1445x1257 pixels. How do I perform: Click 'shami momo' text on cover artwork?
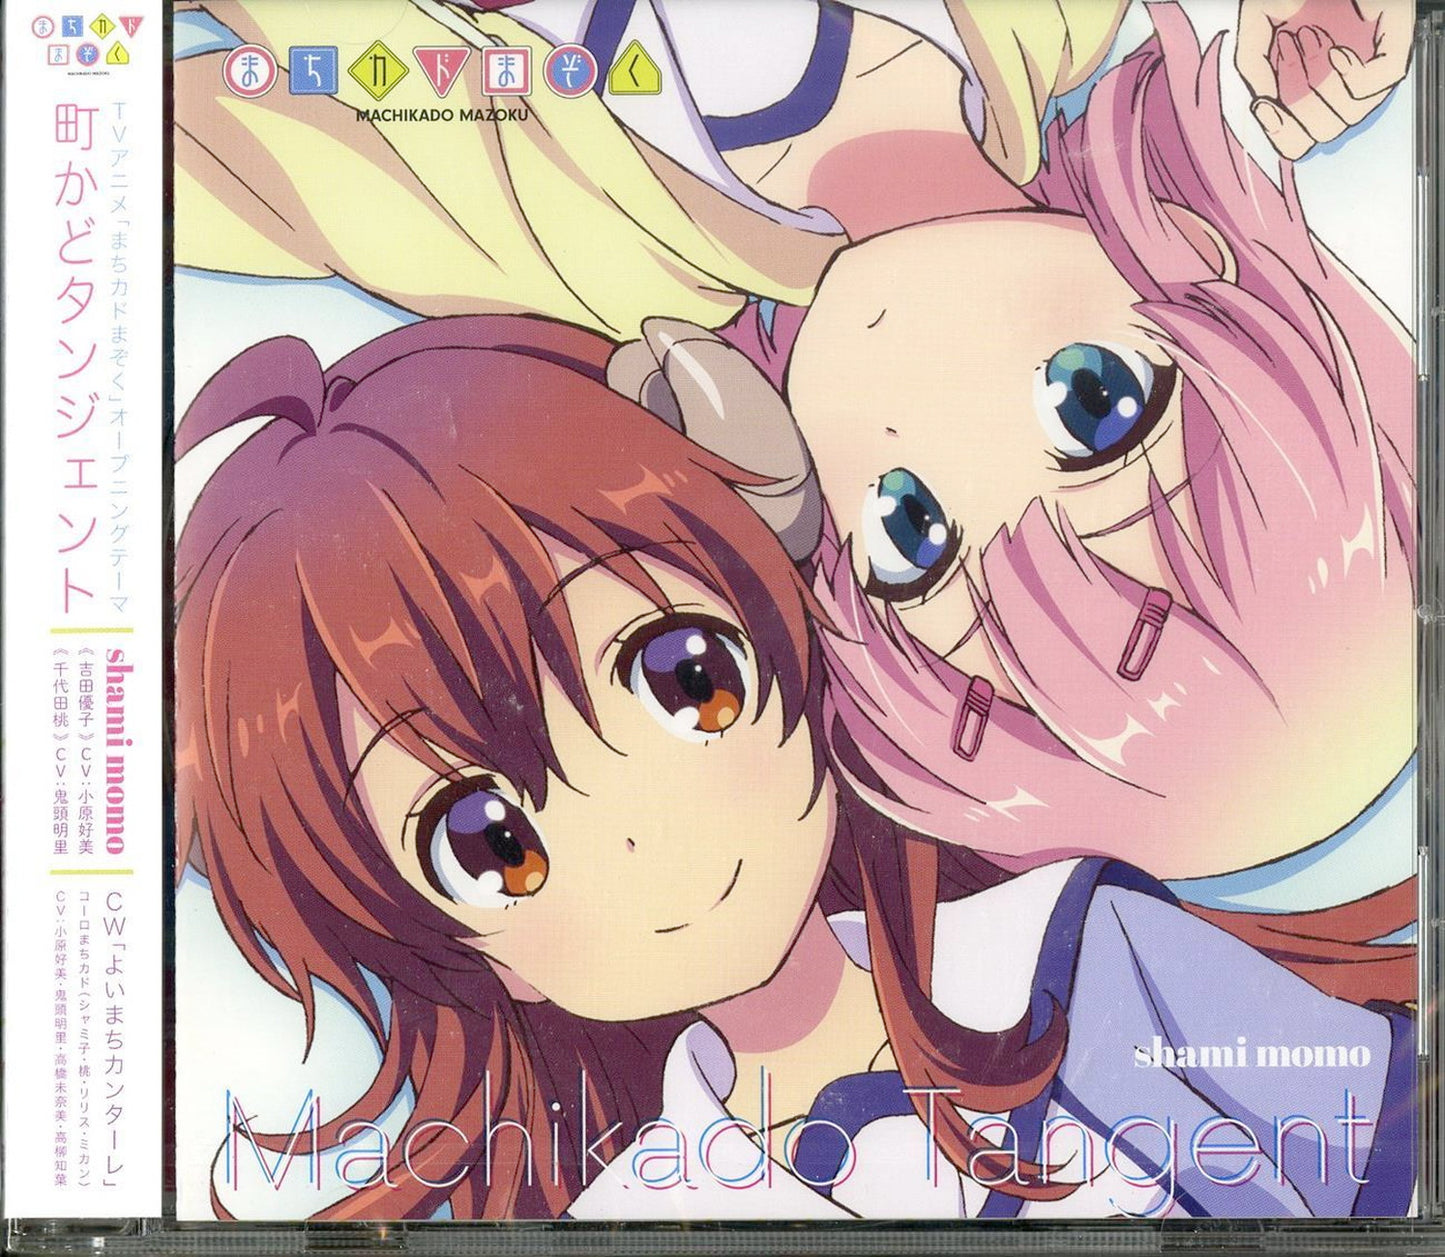click(1251, 1053)
